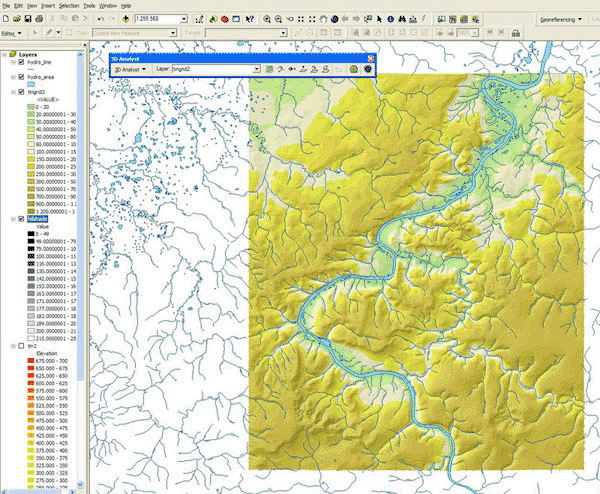
Task: Click the zoom in magnifier tool
Action: [267, 19]
